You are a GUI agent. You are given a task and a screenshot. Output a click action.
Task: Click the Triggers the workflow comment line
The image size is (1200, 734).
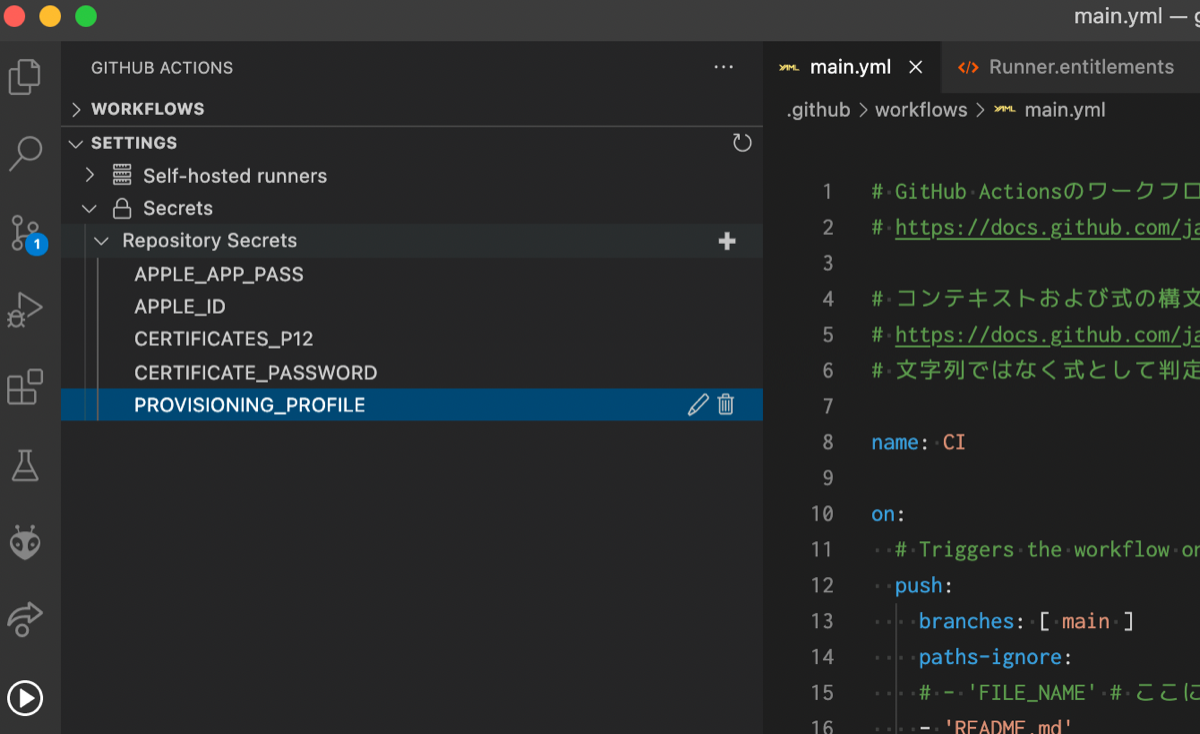[x=1047, y=550]
